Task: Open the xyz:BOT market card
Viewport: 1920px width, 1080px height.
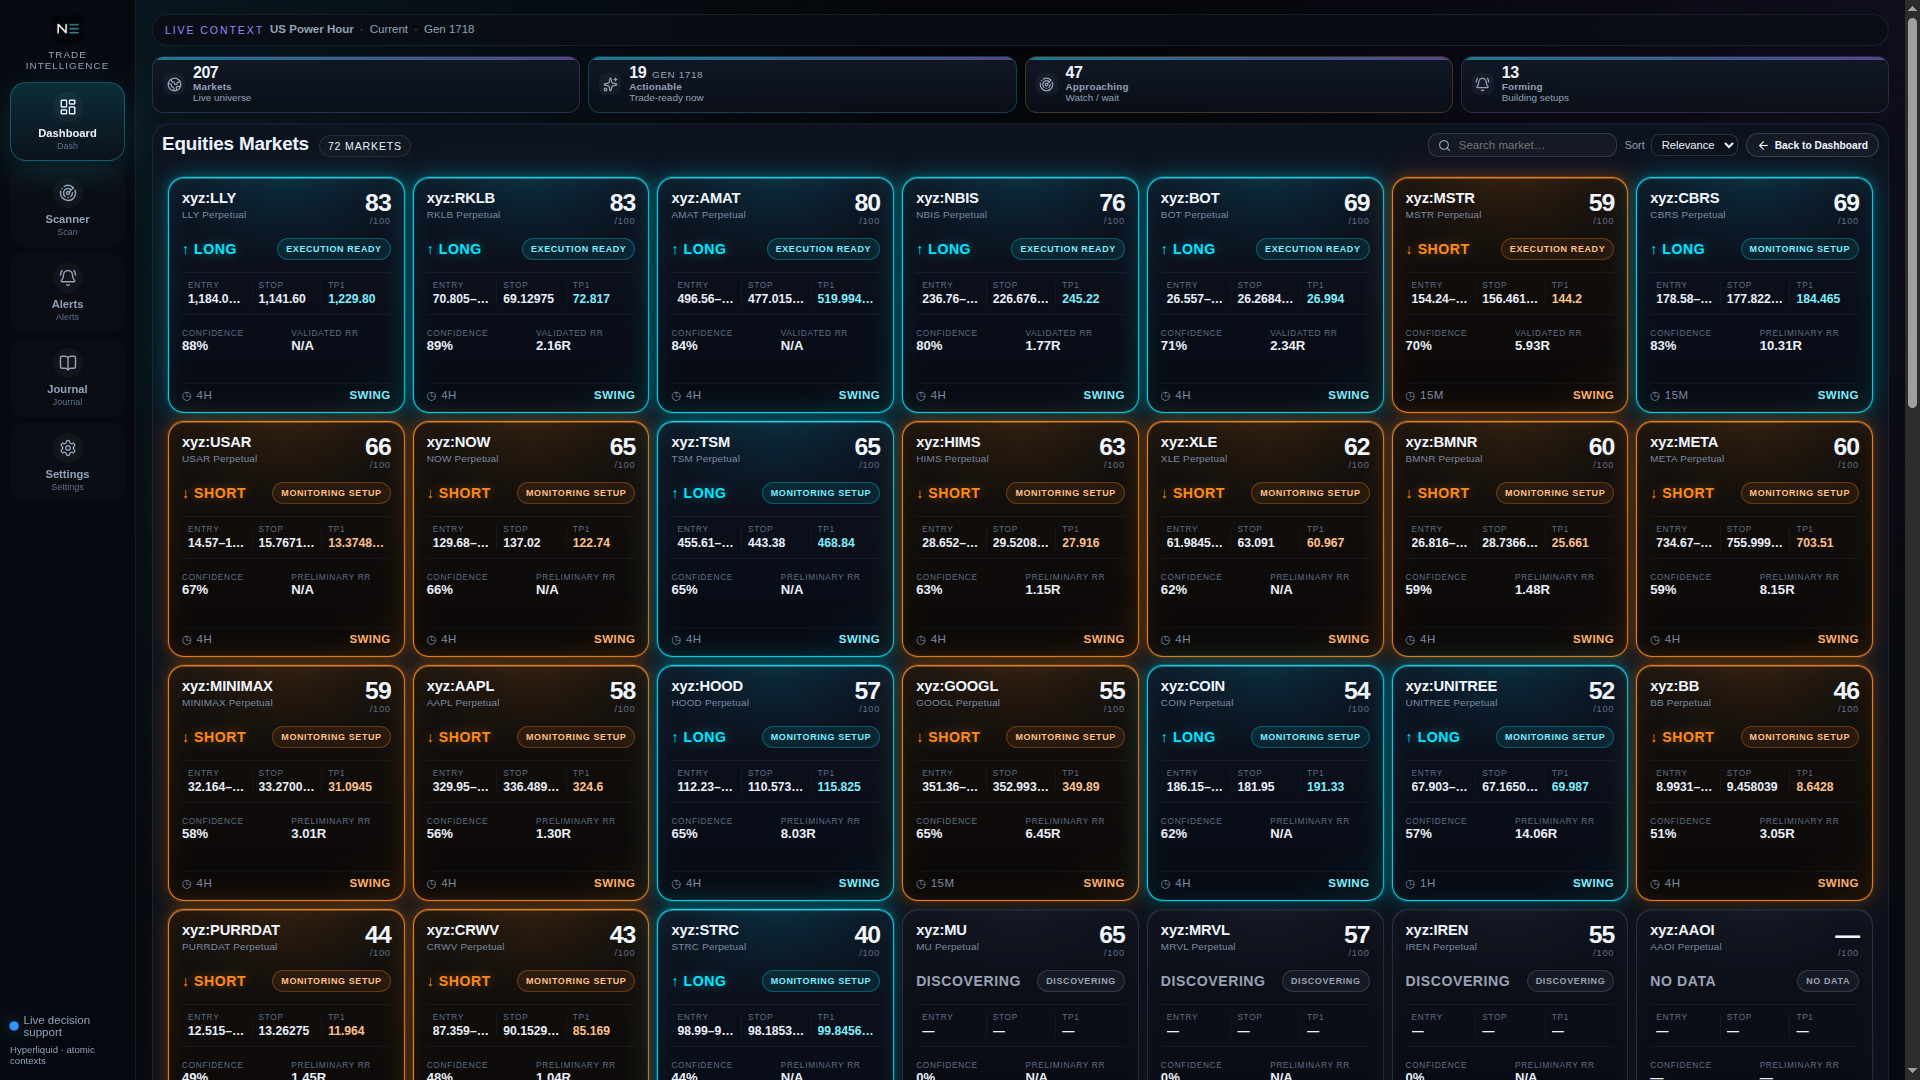Action: [1265, 295]
